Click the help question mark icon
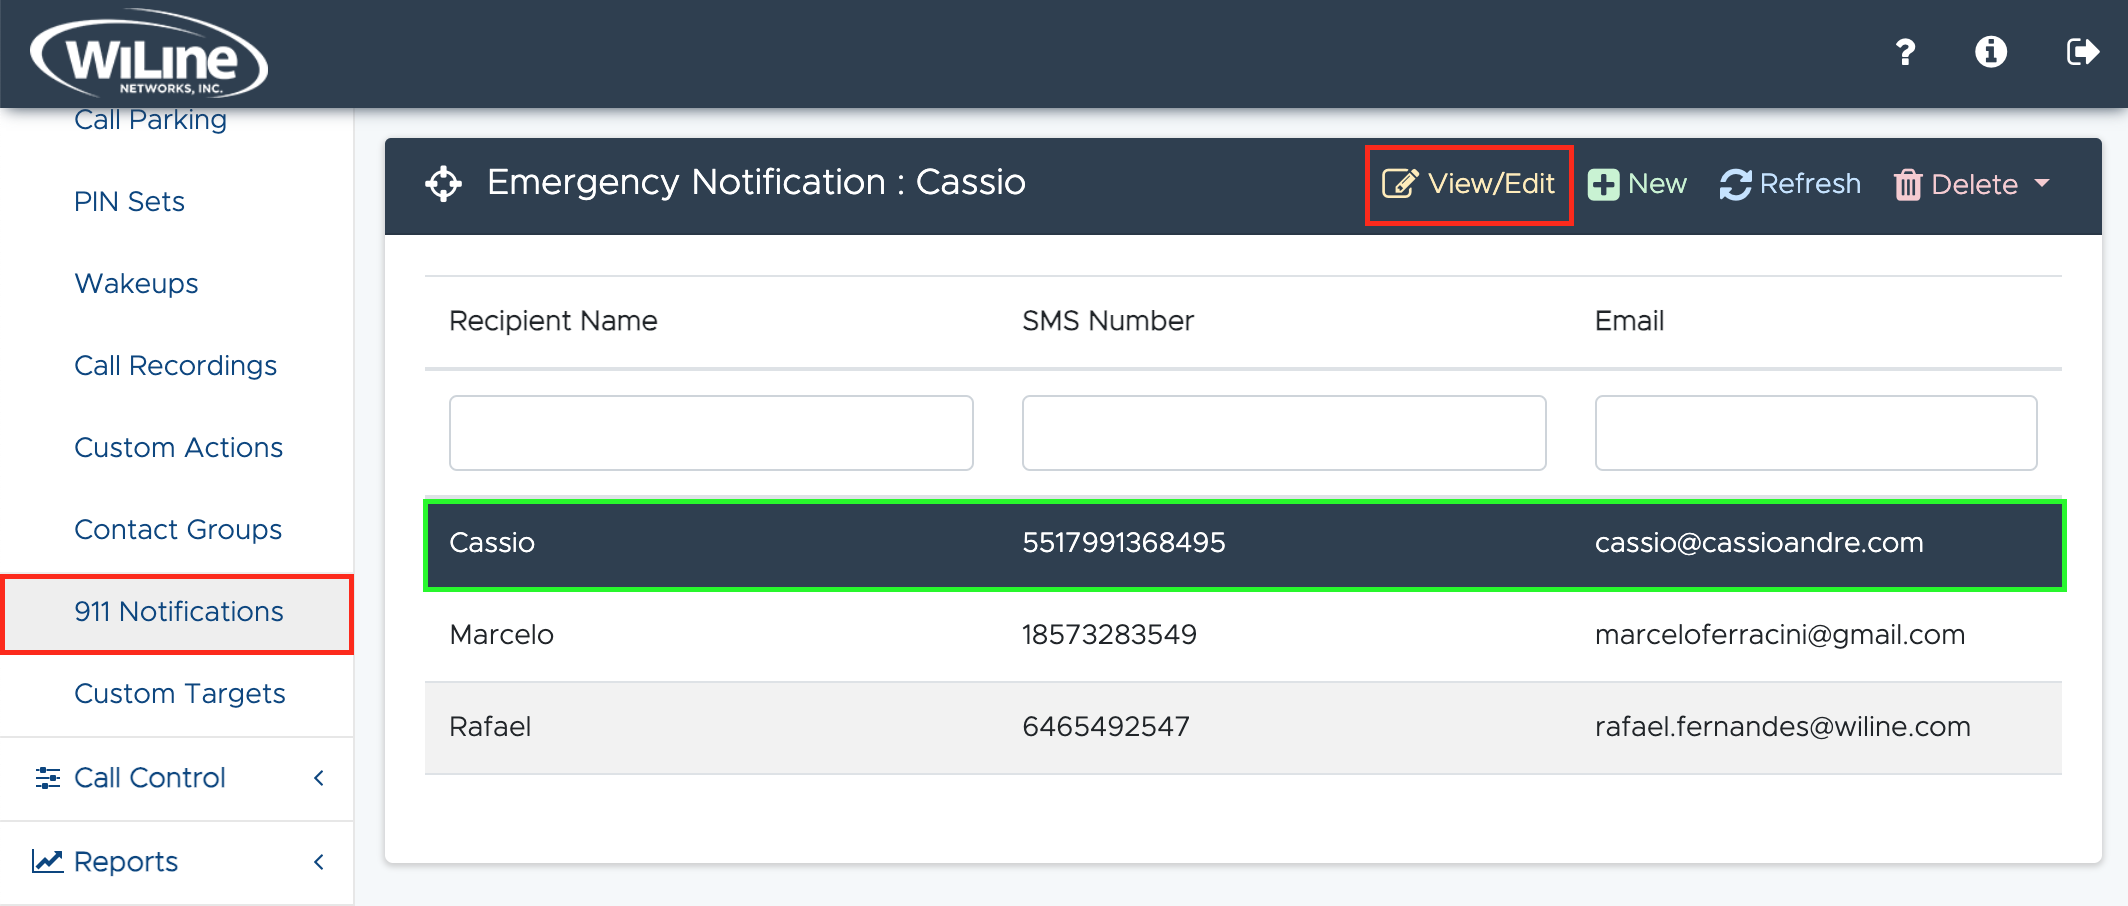The image size is (2128, 906). 1905,52
